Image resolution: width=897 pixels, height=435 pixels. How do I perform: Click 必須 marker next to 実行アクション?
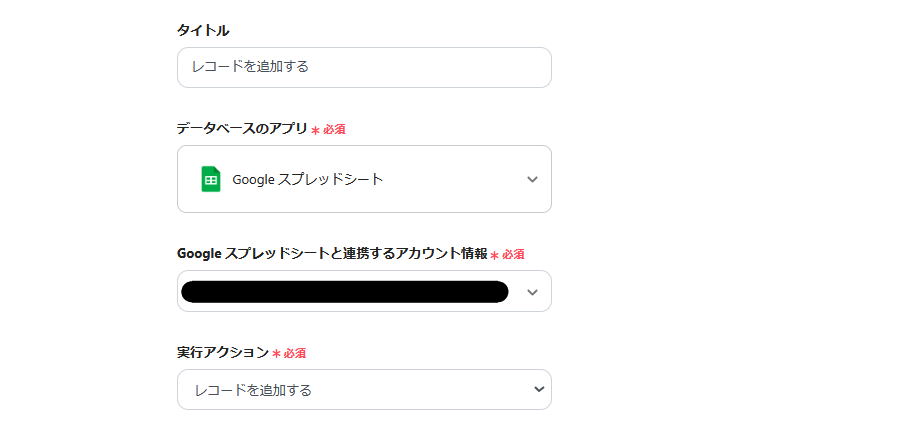pos(294,353)
